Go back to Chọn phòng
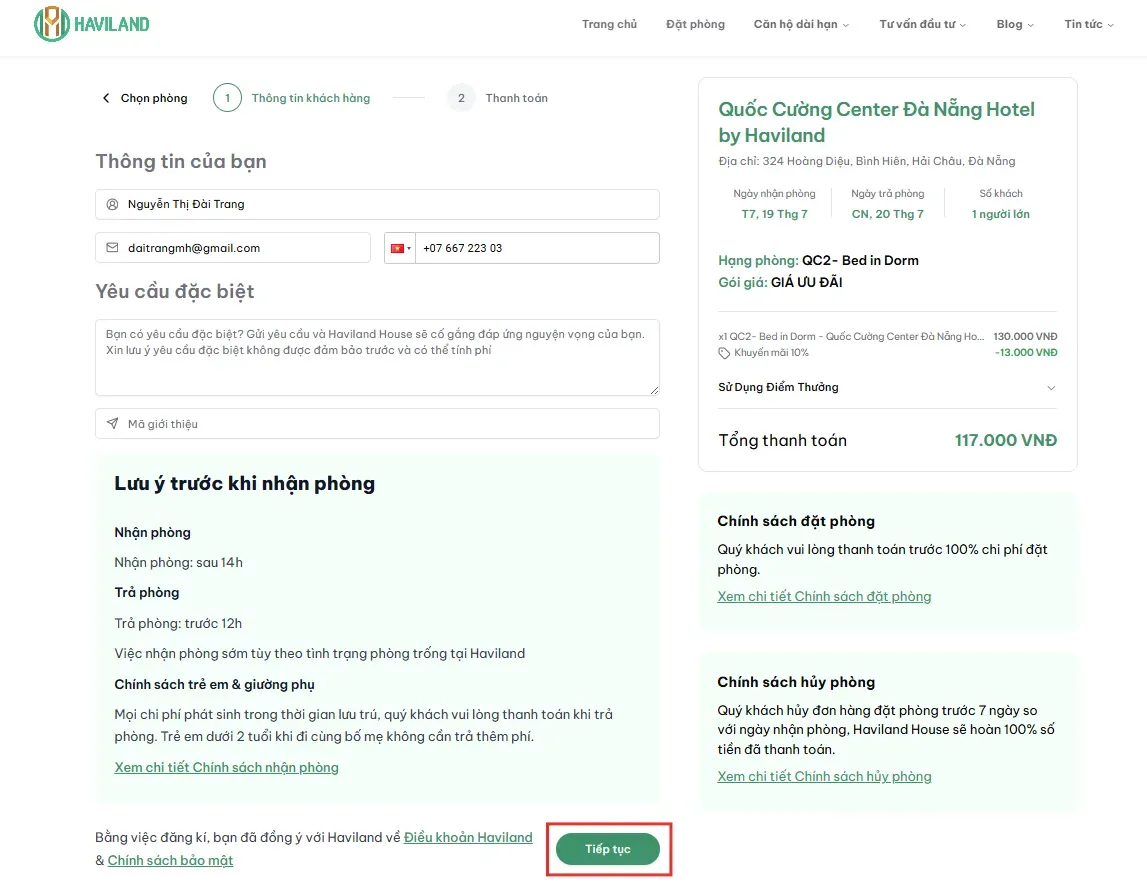1147x891 pixels. [154, 98]
